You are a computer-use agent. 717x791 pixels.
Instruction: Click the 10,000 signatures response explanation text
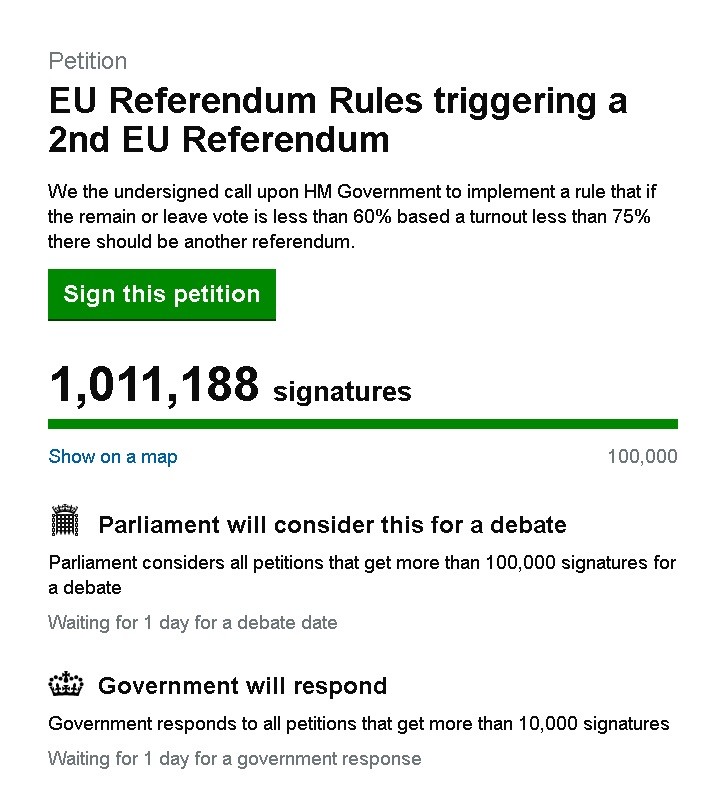coord(359,724)
